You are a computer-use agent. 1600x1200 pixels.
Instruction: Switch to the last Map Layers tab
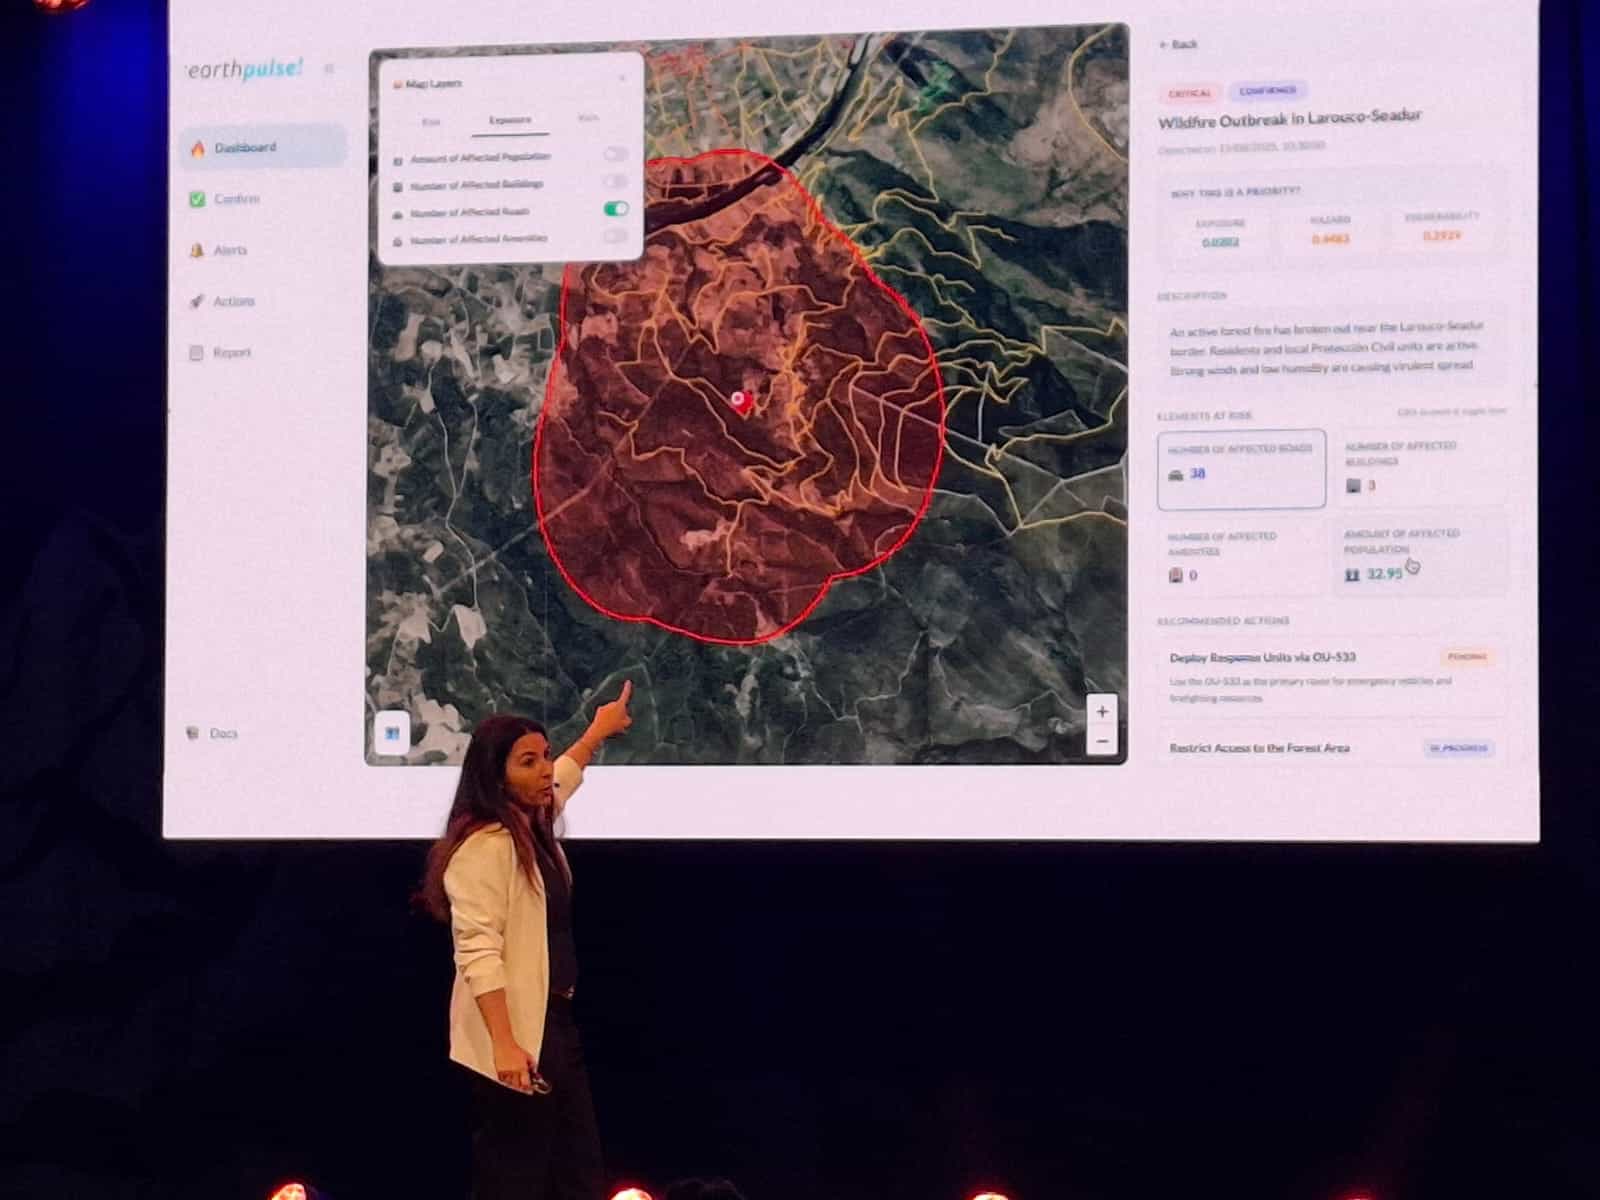coord(589,118)
